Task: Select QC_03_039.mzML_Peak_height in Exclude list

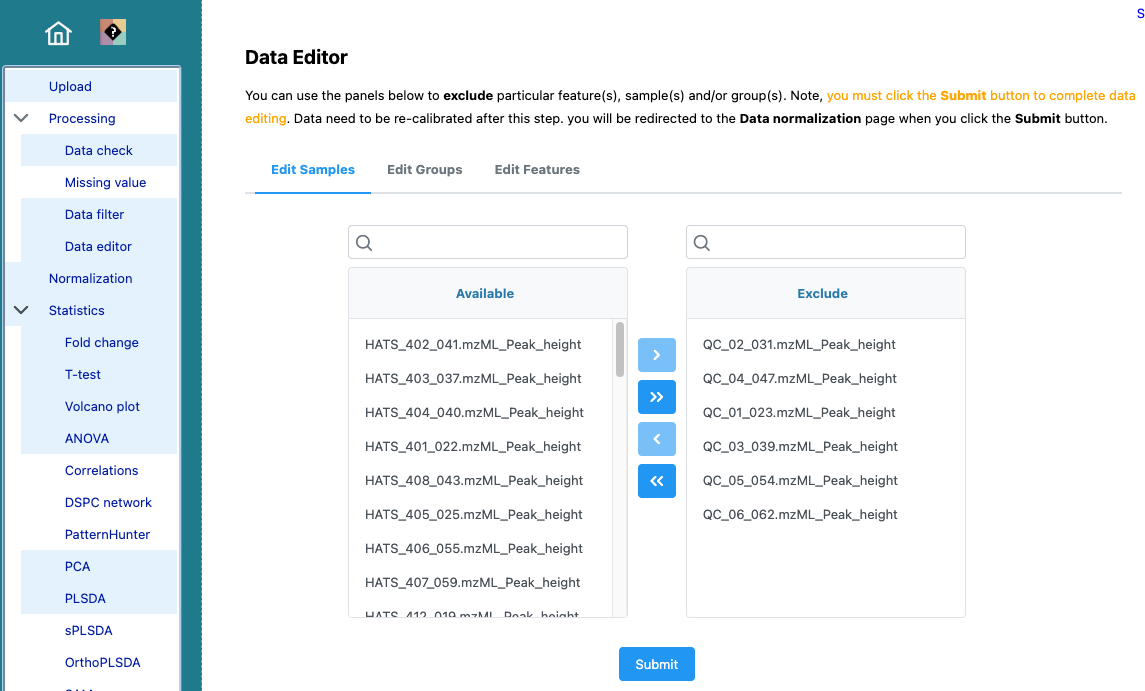Action: [x=800, y=446]
